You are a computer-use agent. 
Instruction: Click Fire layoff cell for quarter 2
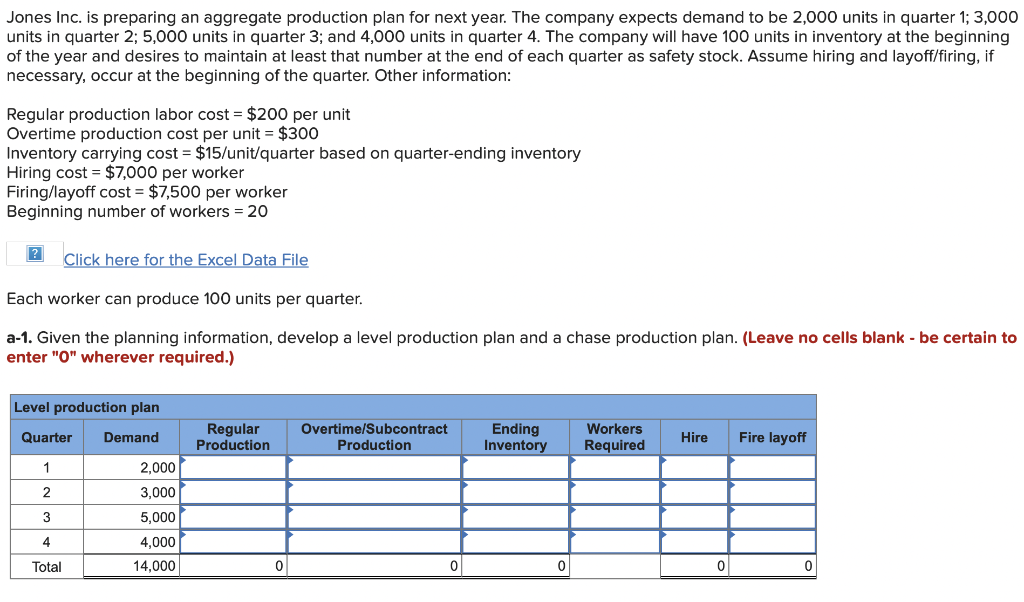point(772,492)
